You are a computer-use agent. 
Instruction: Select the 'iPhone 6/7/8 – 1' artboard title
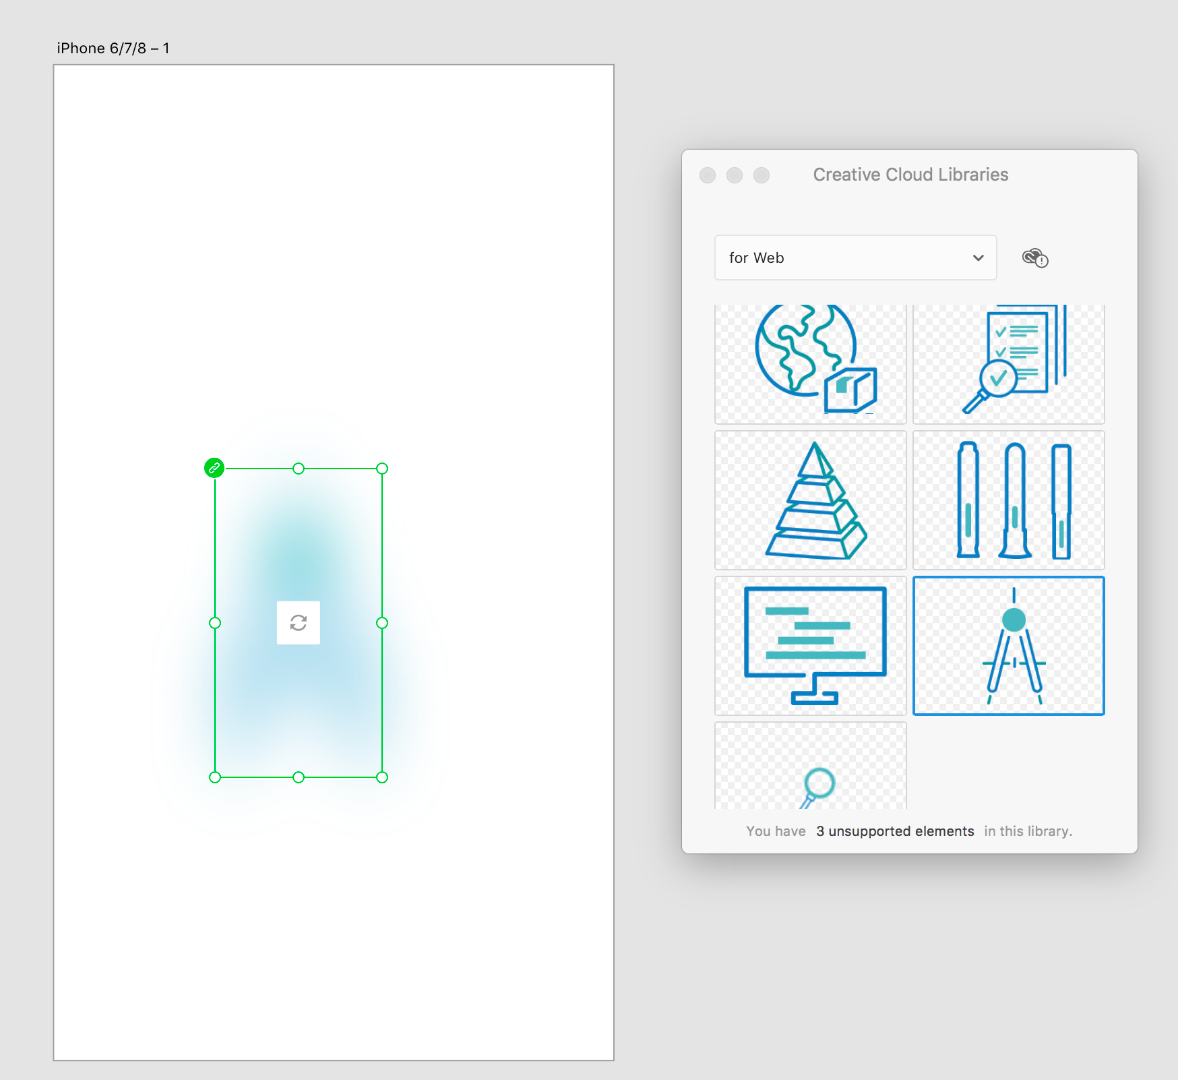coord(113,48)
